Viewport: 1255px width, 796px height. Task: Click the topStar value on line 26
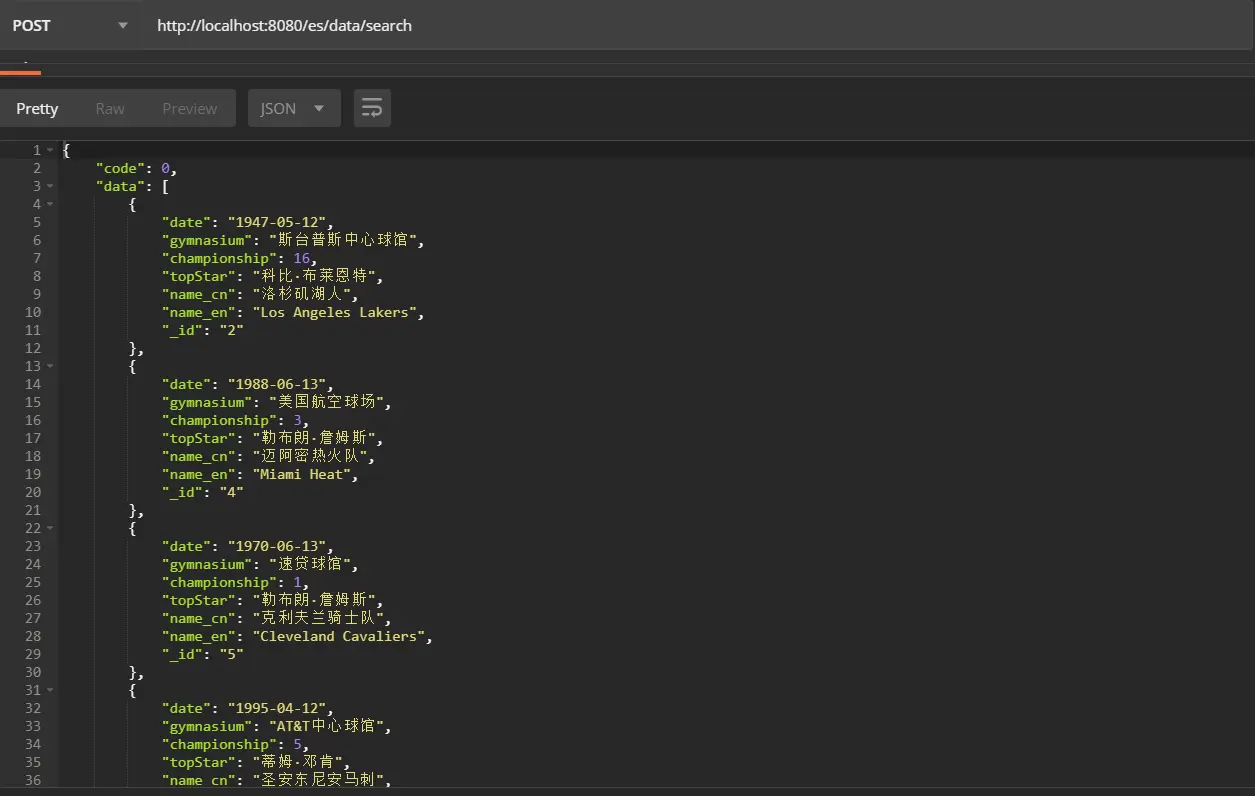point(314,600)
